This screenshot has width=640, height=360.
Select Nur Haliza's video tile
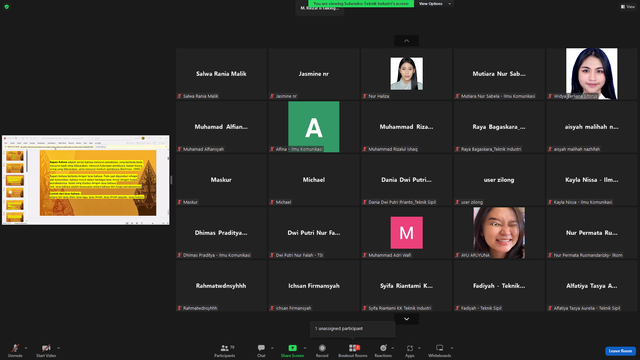407,73
